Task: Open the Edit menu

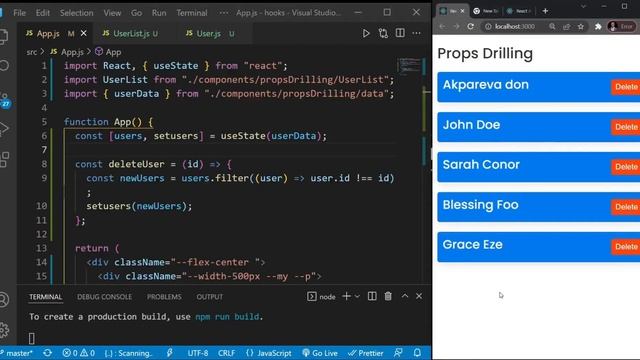Action: (42, 13)
